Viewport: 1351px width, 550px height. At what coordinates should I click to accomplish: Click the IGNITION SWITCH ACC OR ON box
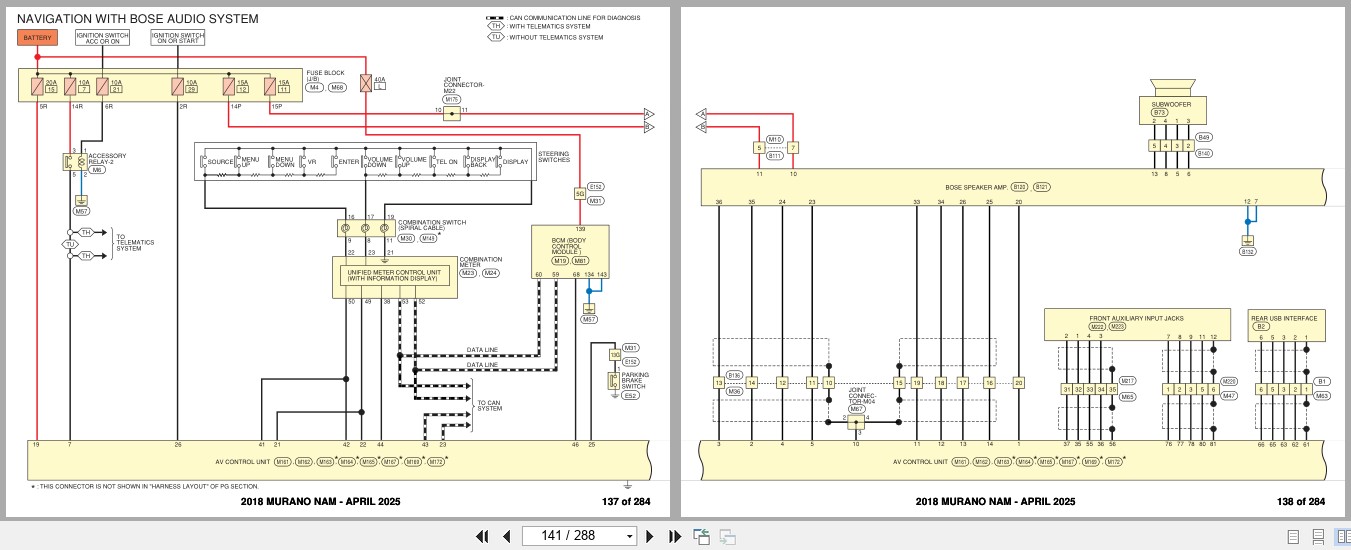103,37
